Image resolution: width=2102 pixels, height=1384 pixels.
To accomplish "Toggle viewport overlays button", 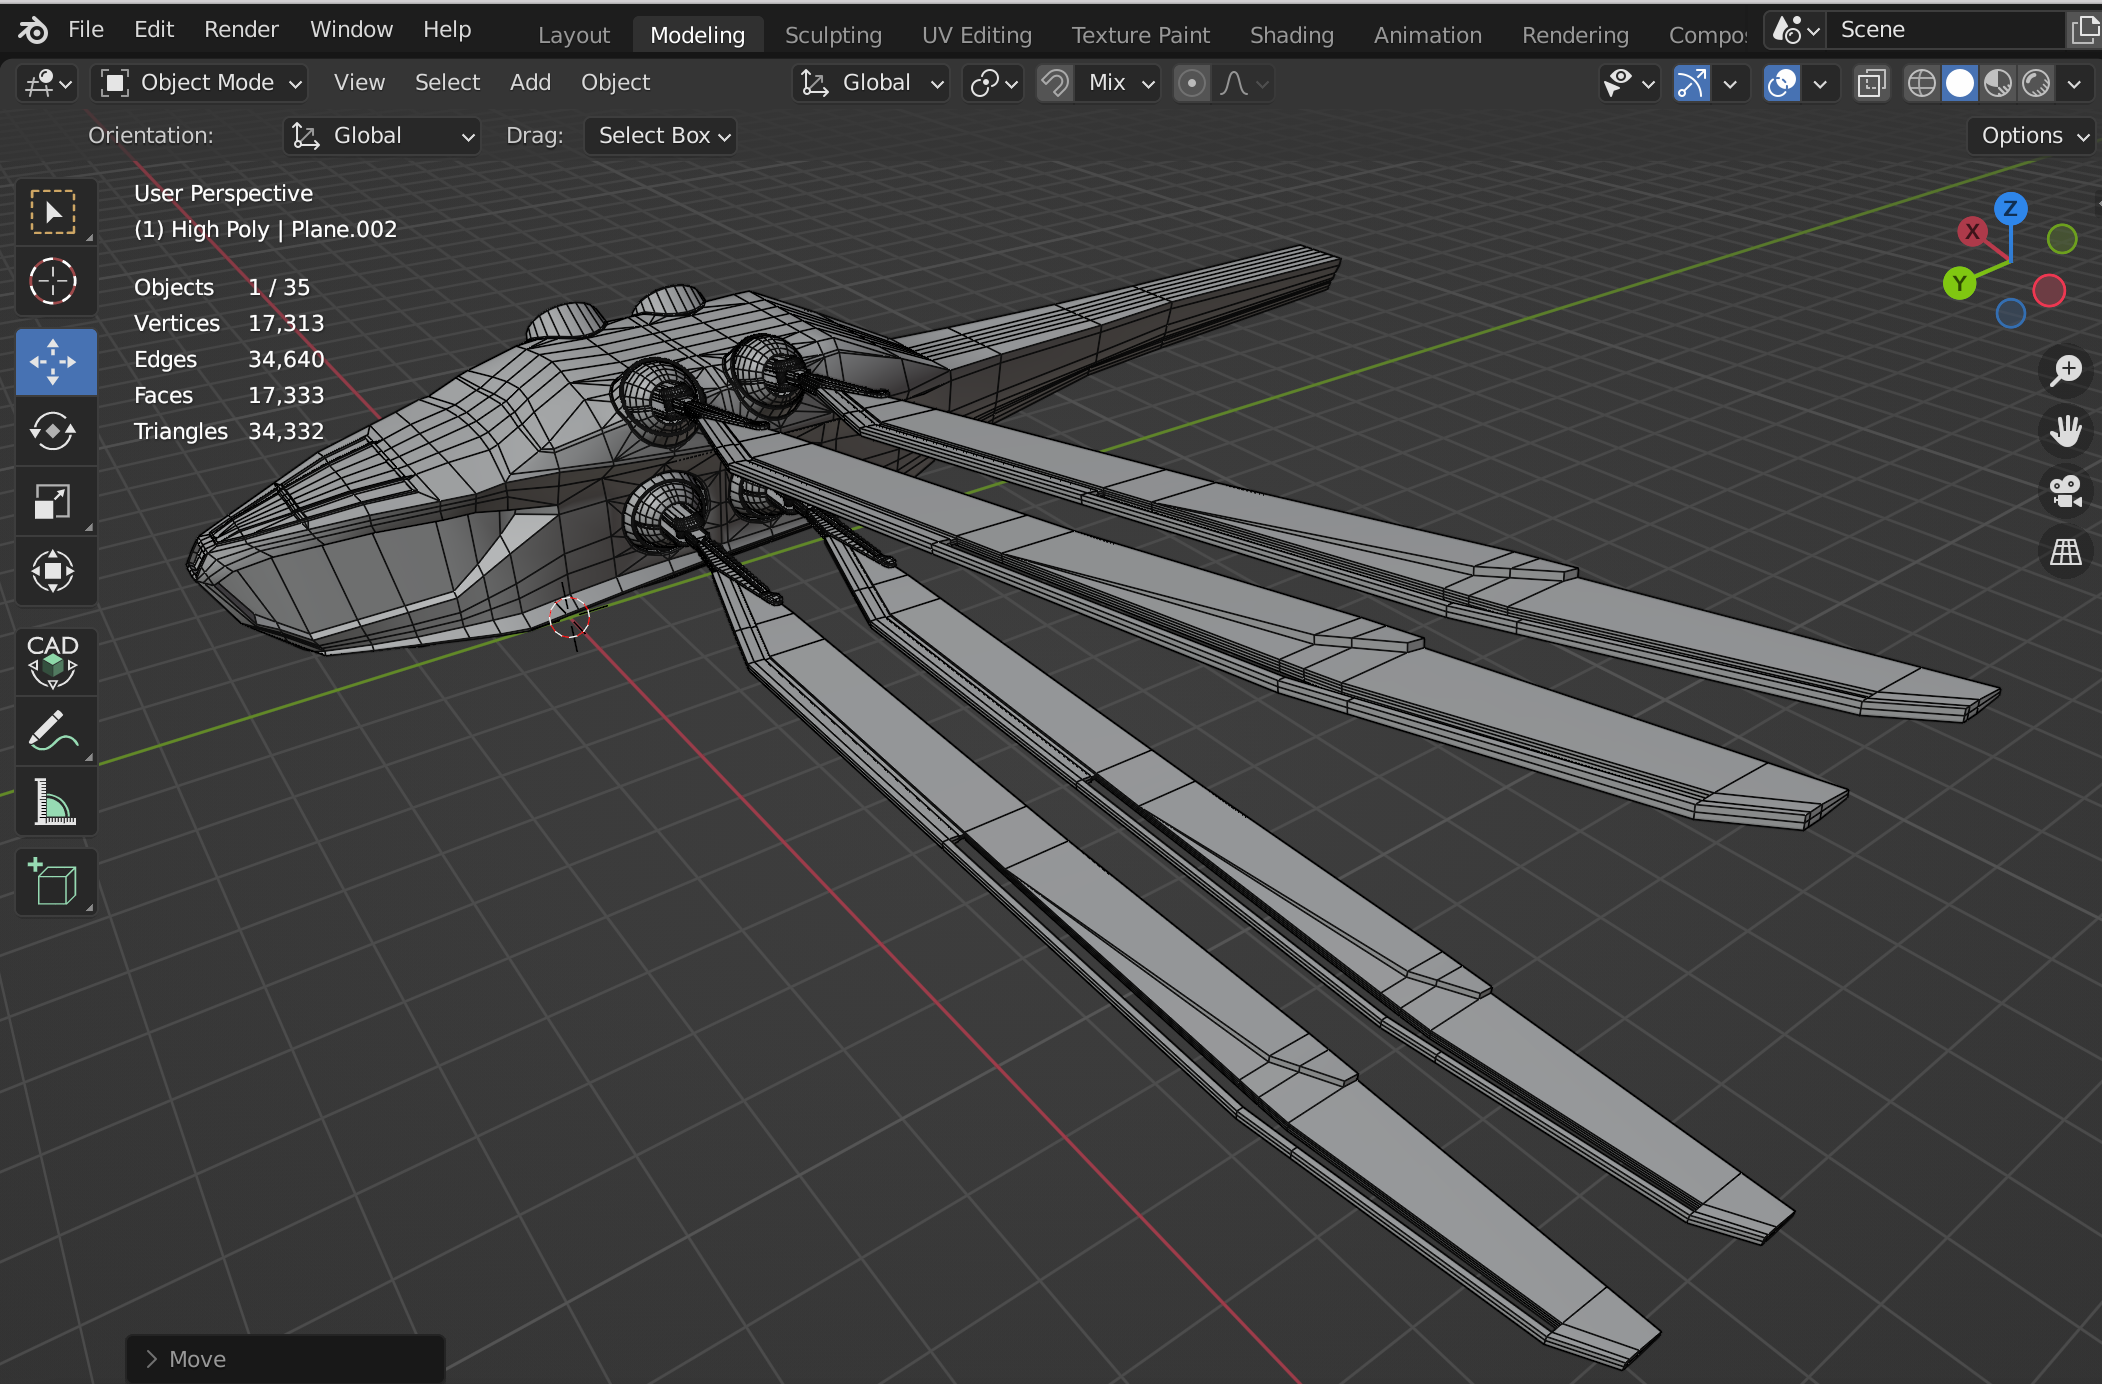I will coord(1782,83).
